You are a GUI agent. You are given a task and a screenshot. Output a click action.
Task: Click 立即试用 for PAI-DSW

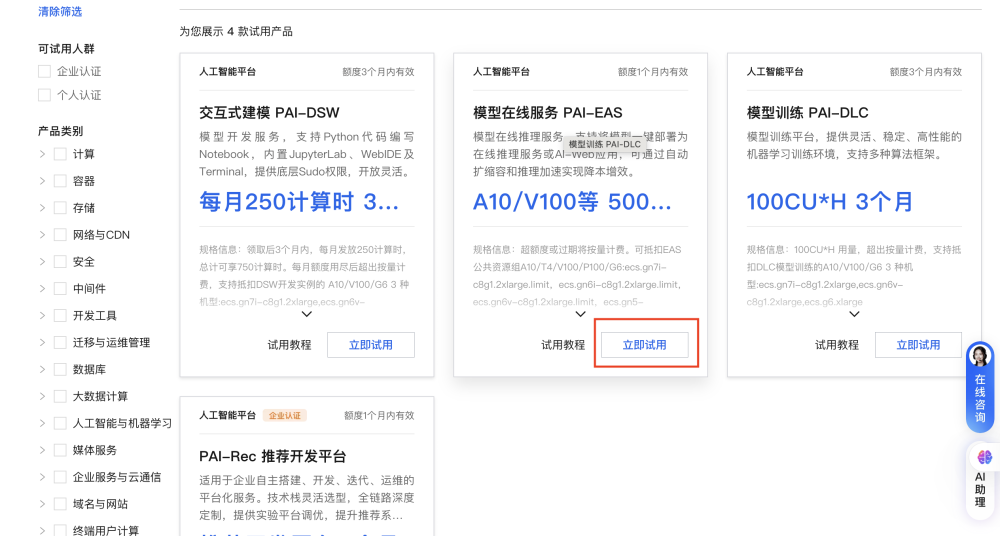pos(371,345)
